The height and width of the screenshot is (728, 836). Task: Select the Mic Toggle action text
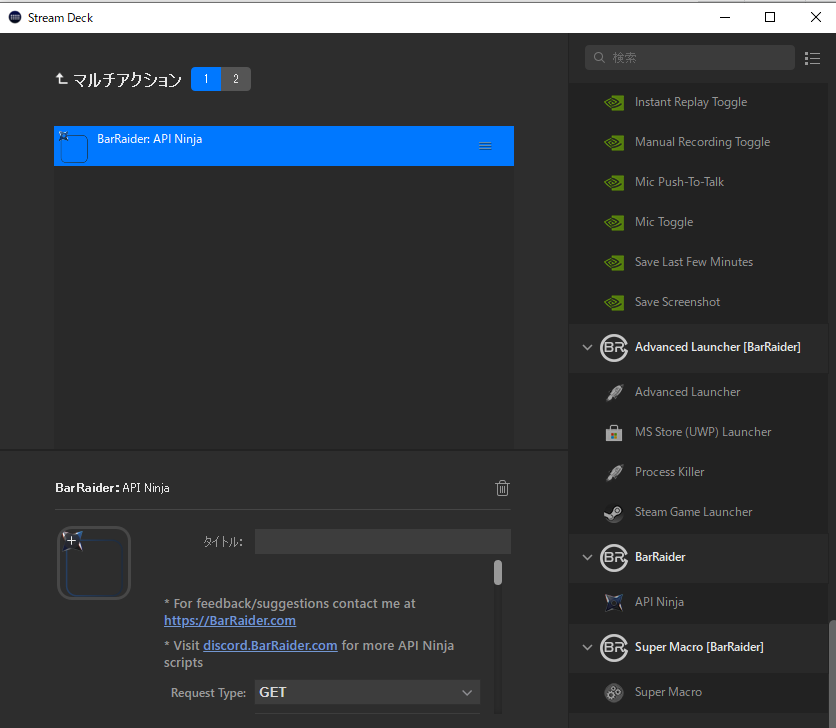tap(664, 222)
